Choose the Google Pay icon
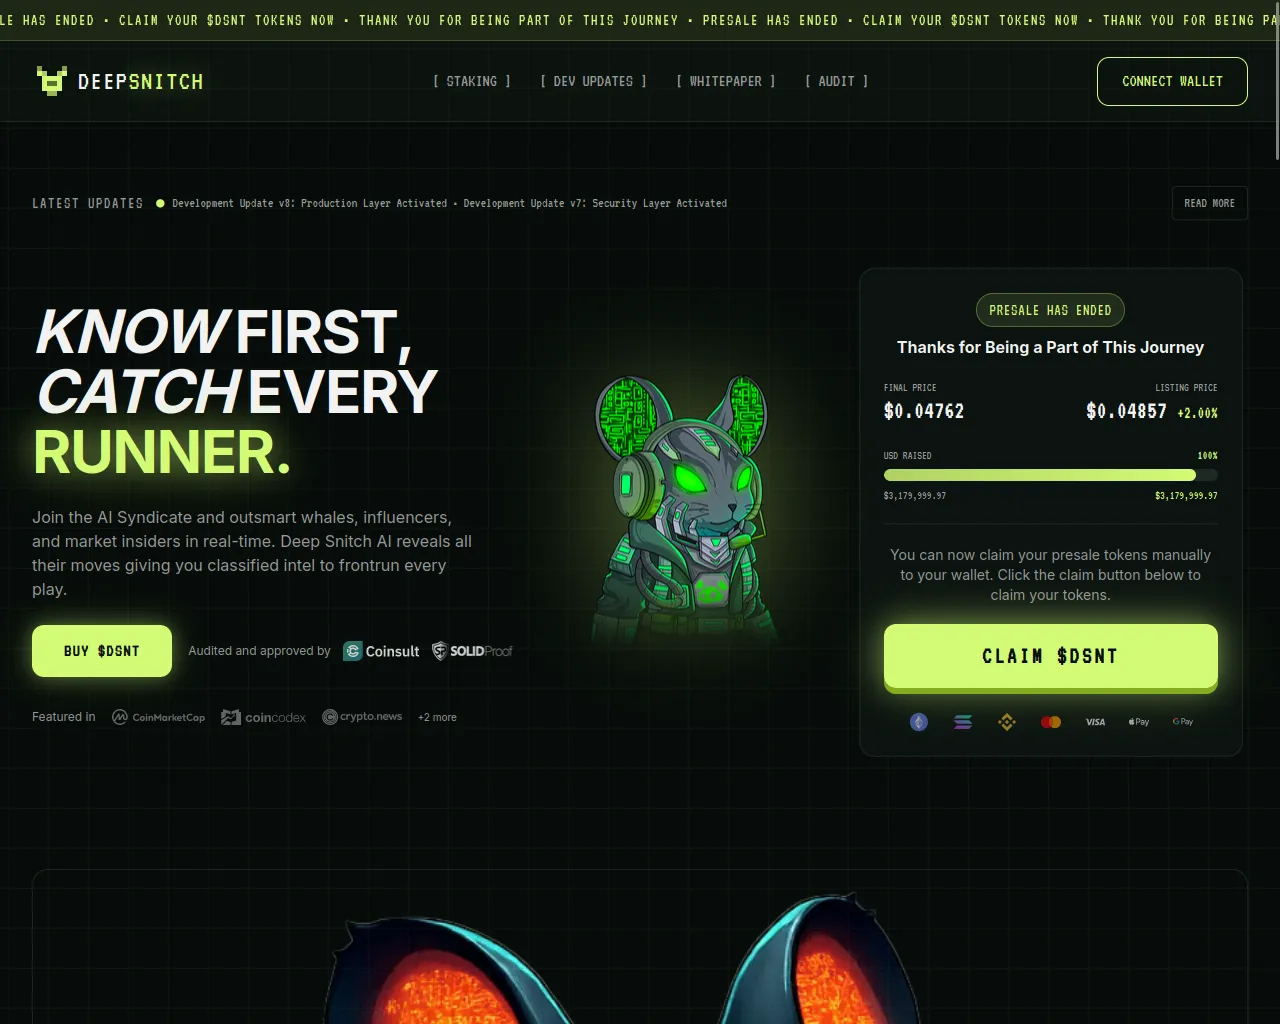Screen dimensions: 1280x1024 click(x=1183, y=722)
